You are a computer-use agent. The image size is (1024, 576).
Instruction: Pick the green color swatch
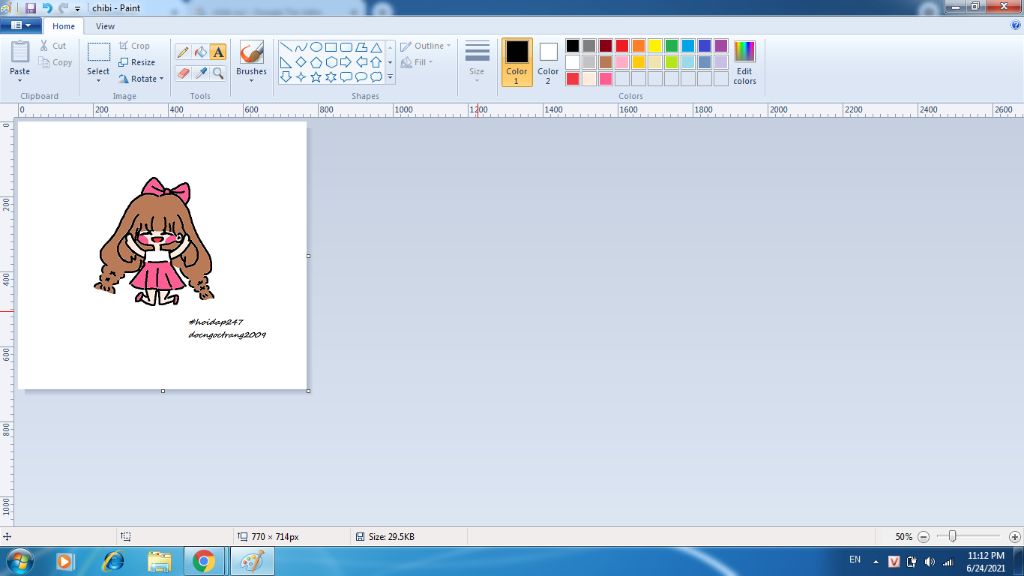671,46
